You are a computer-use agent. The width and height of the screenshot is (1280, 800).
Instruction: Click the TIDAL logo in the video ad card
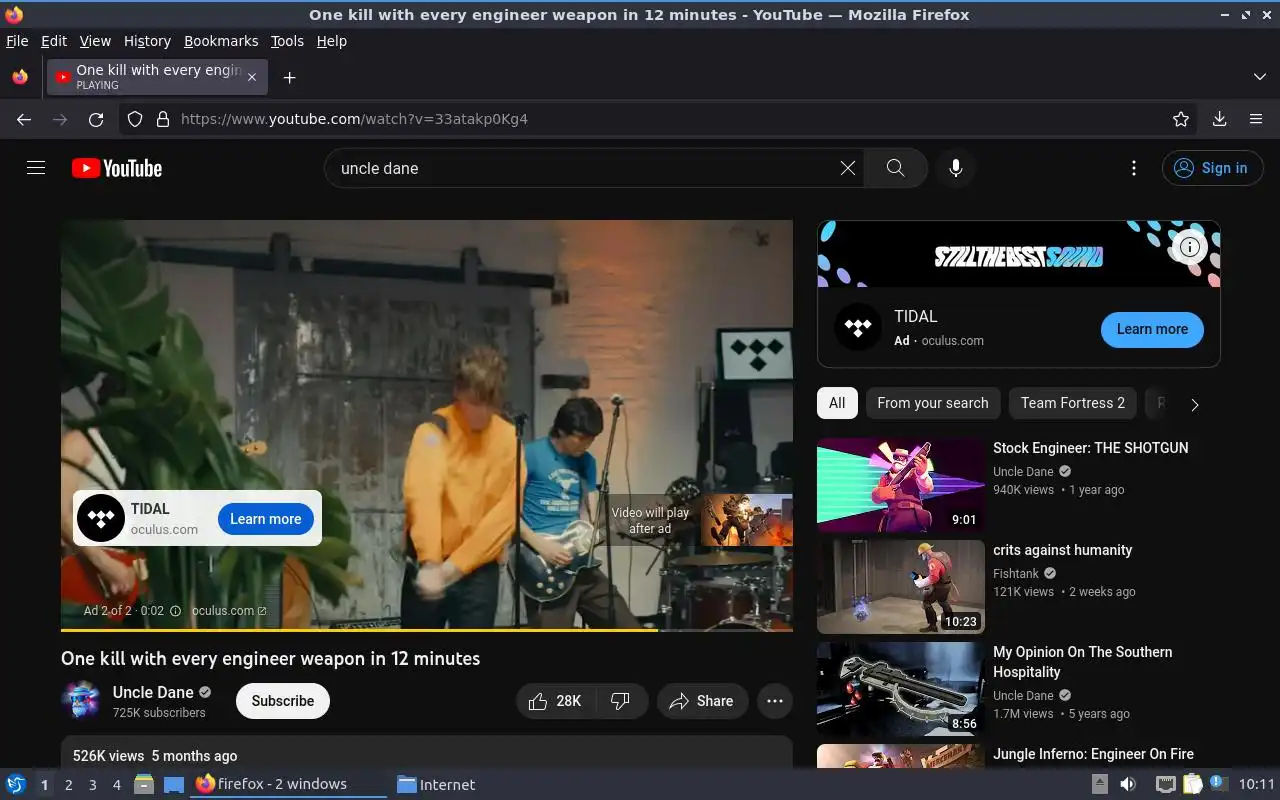click(x=101, y=518)
